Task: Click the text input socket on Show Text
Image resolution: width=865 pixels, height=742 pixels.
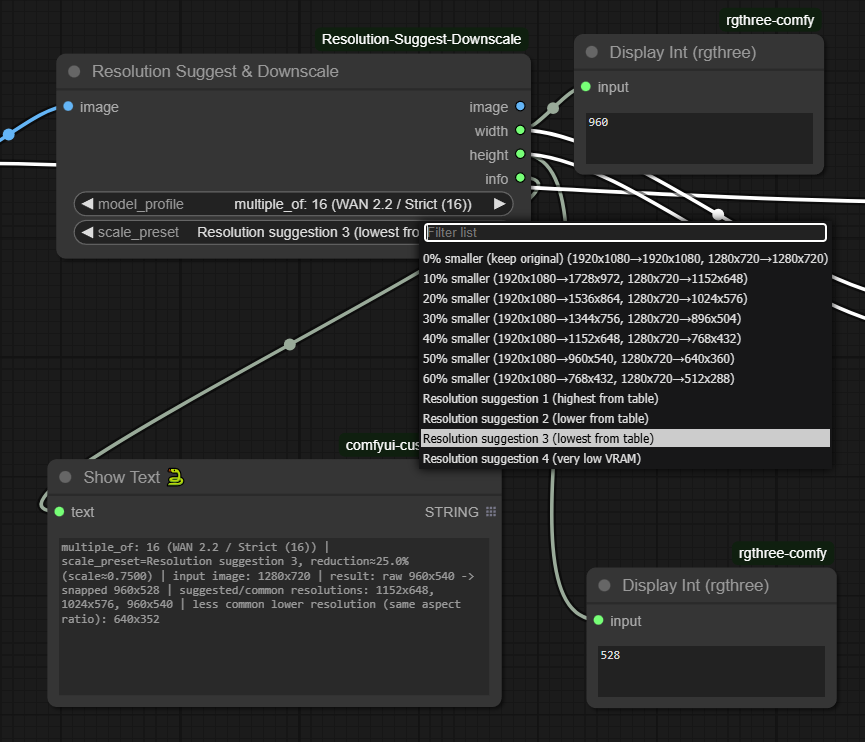Action: click(x=60, y=512)
